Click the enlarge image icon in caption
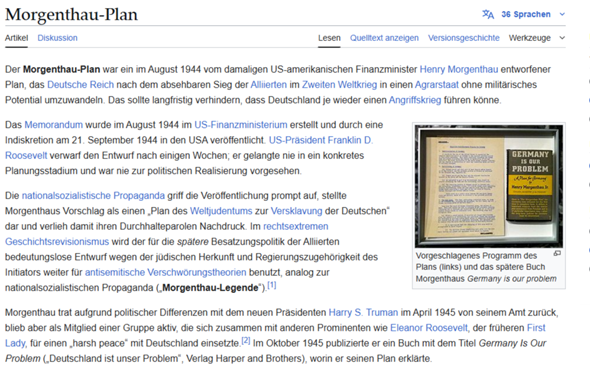The height and width of the screenshot is (373, 590). pos(557,254)
